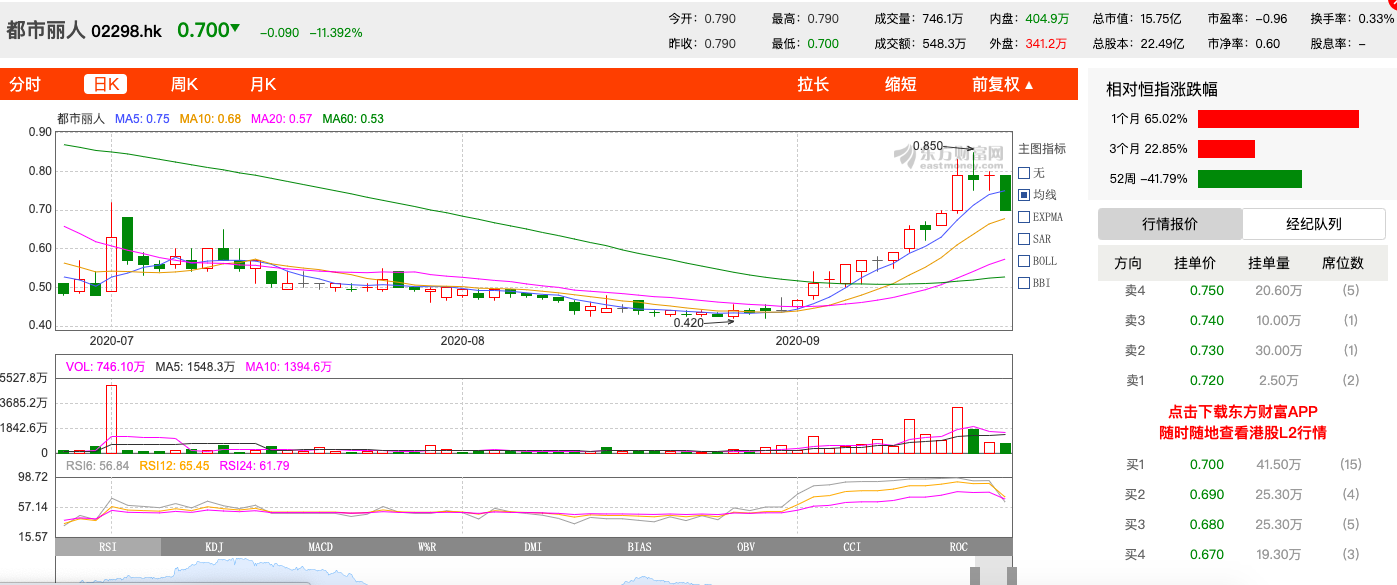This screenshot has width=1397, height=585.
Task: Select the RSI sub-indicator tab
Action: pos(108,547)
